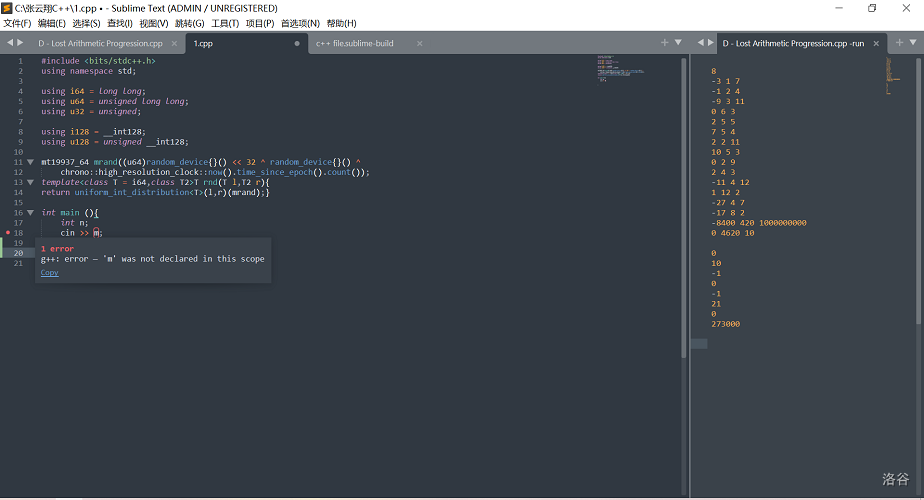Screen dimensions: 924x500
Task: Open right pane tab list dropdown
Action: click(x=913, y=43)
